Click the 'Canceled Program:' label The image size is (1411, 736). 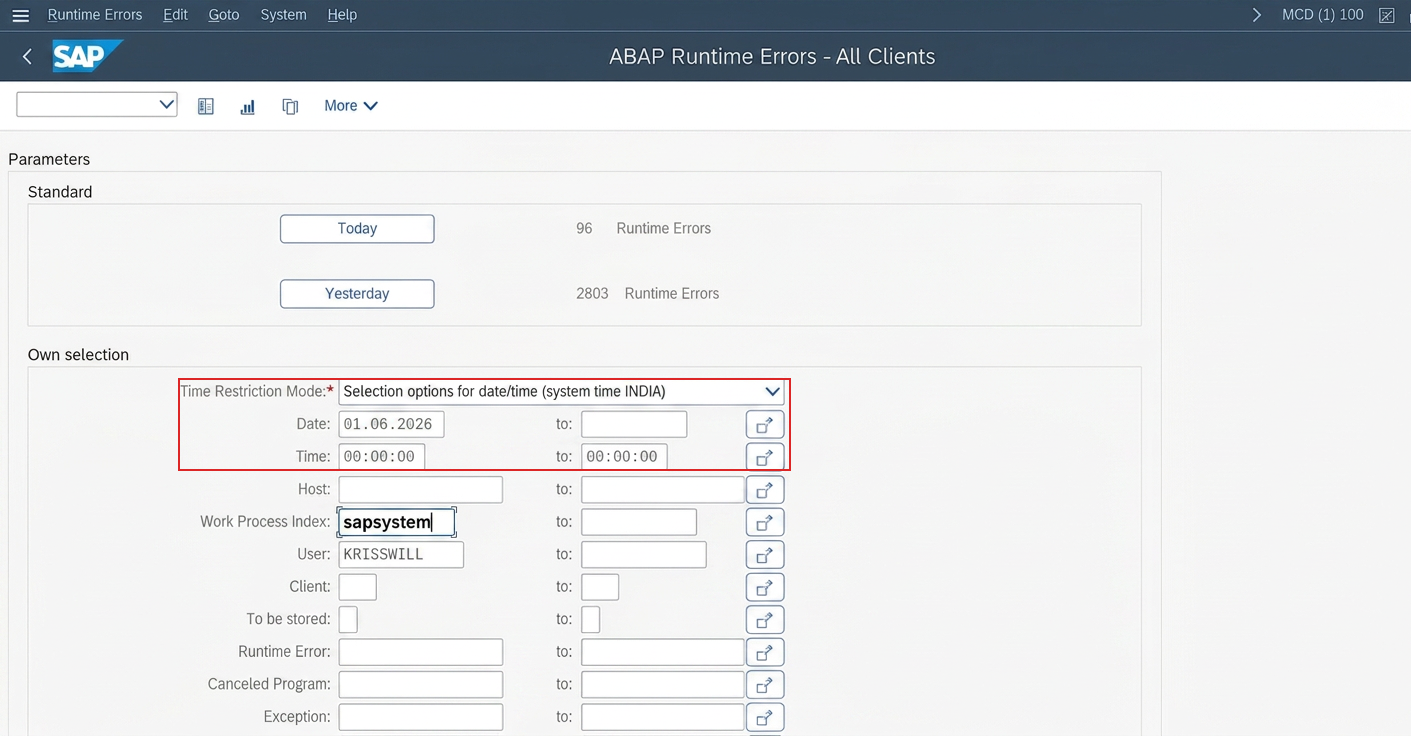pos(269,685)
